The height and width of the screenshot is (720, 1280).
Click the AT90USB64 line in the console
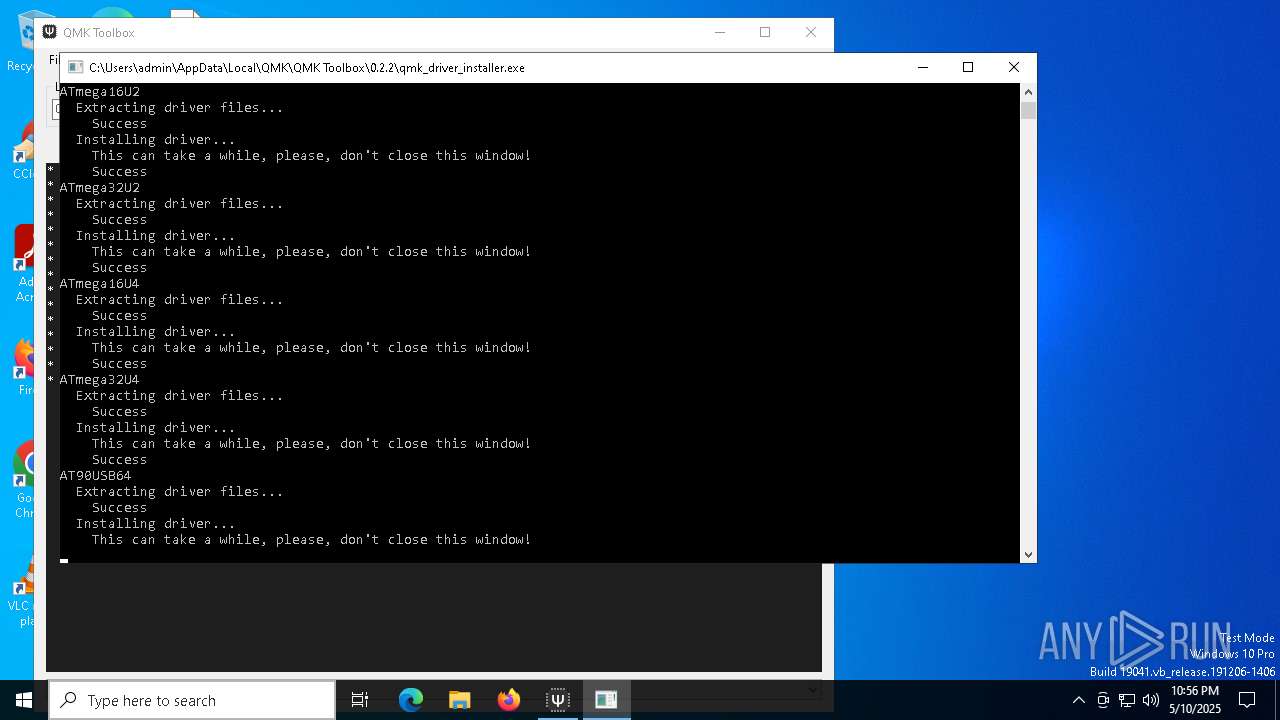[95, 476]
